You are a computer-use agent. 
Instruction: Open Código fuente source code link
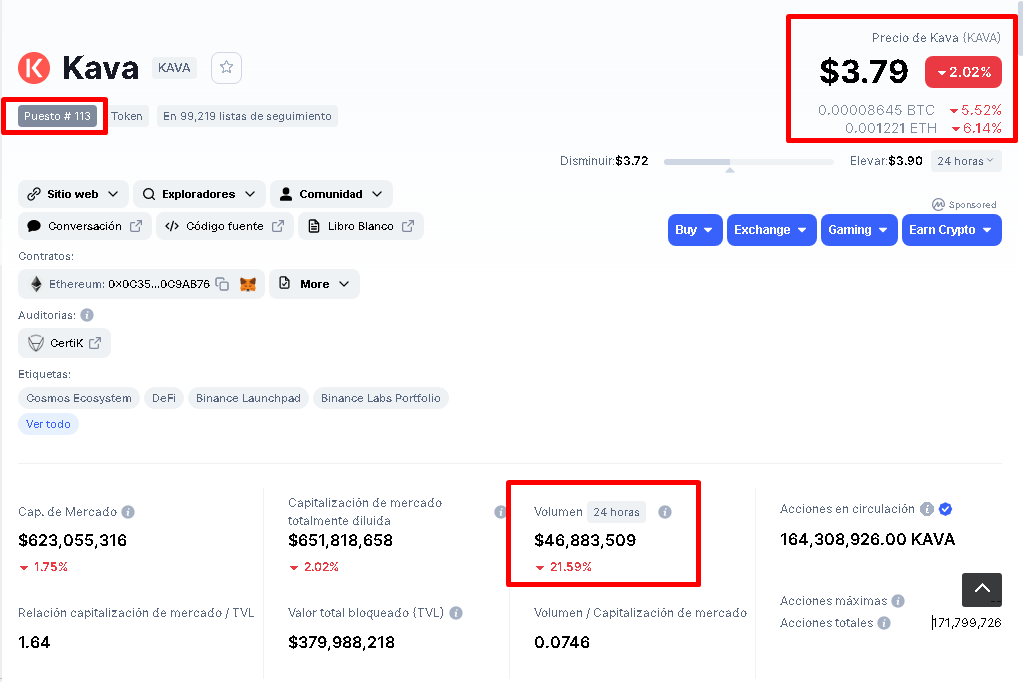click(224, 226)
